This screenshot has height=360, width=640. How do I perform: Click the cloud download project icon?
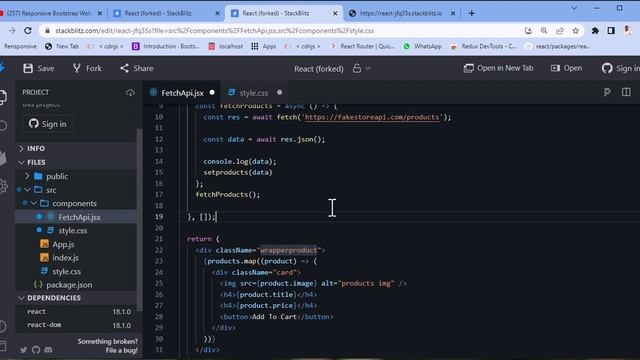coord(130,93)
